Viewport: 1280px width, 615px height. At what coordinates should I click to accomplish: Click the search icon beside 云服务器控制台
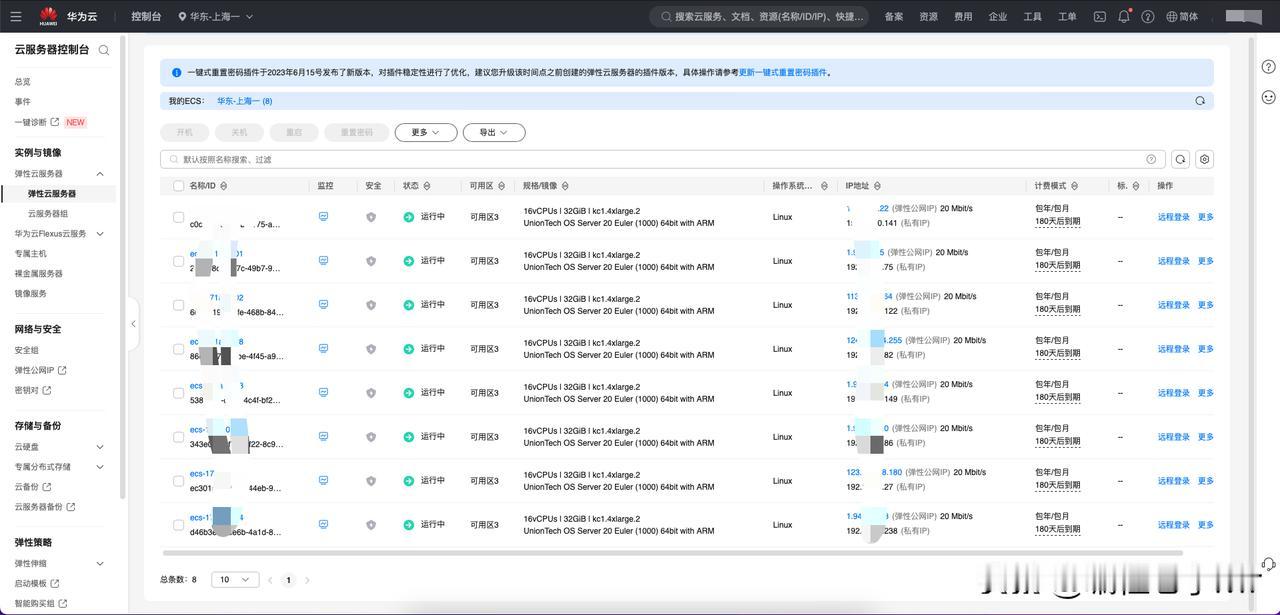(x=104, y=50)
